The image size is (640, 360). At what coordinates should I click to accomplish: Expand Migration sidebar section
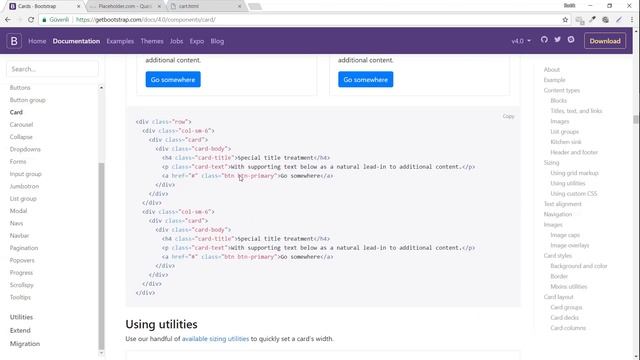[x=25, y=344]
